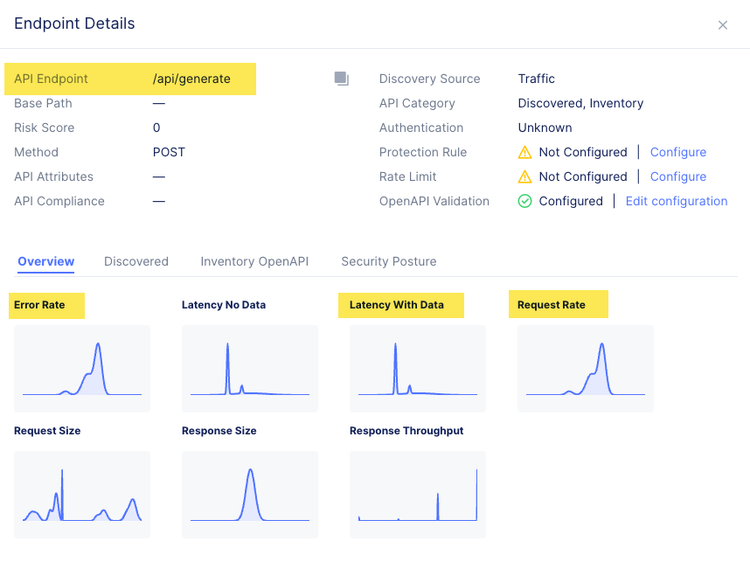Close the Endpoint Details panel
The width and height of the screenshot is (750, 568).
723,25
